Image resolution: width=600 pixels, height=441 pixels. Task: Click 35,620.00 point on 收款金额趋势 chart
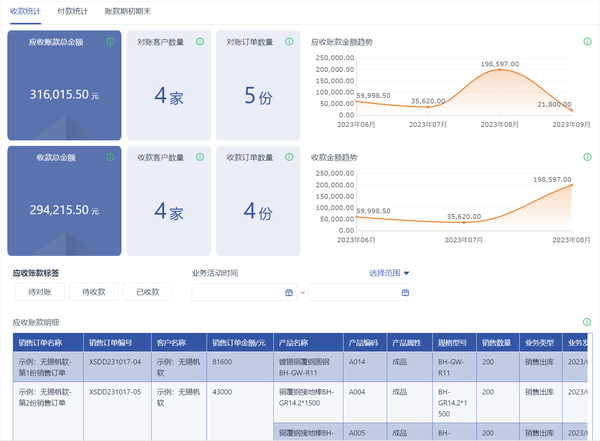point(464,222)
